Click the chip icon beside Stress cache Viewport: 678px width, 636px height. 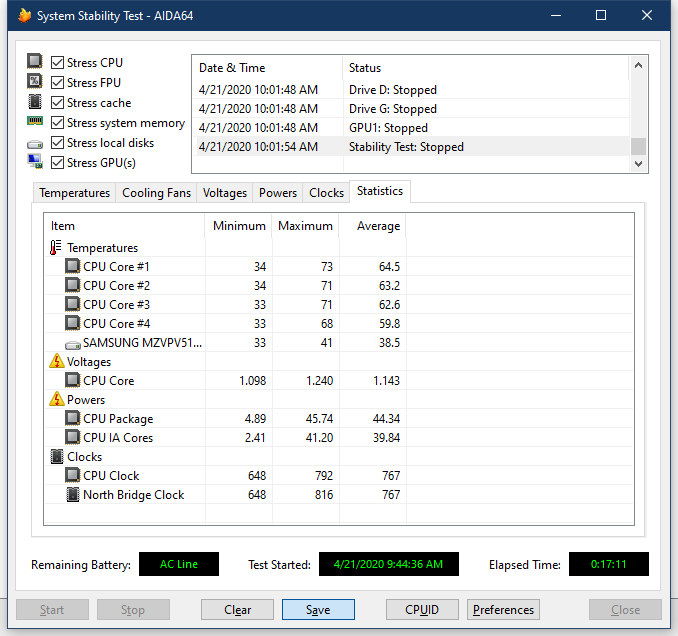[35, 101]
